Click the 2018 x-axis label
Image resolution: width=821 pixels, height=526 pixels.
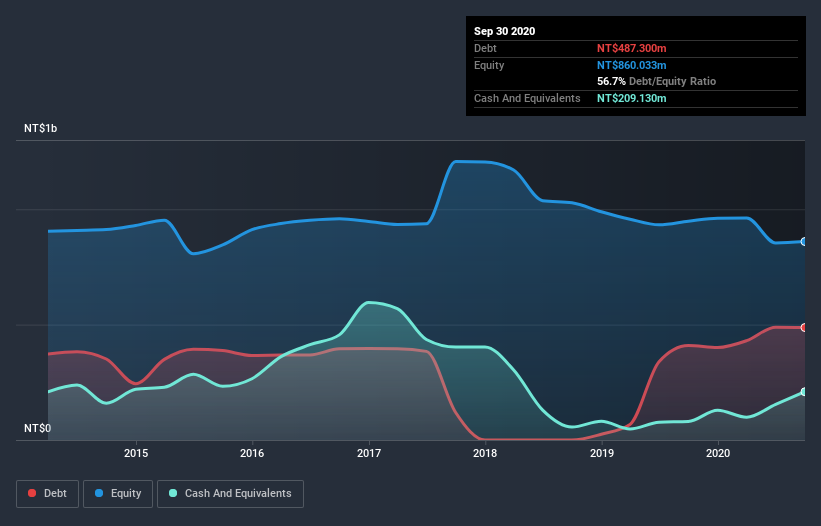coord(485,453)
